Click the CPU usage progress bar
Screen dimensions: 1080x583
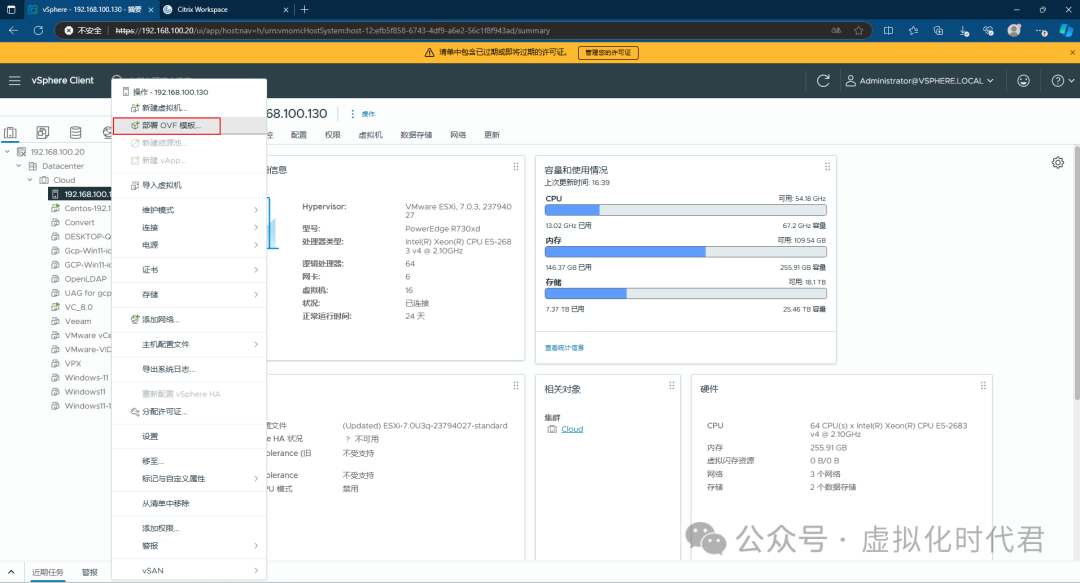(685, 210)
